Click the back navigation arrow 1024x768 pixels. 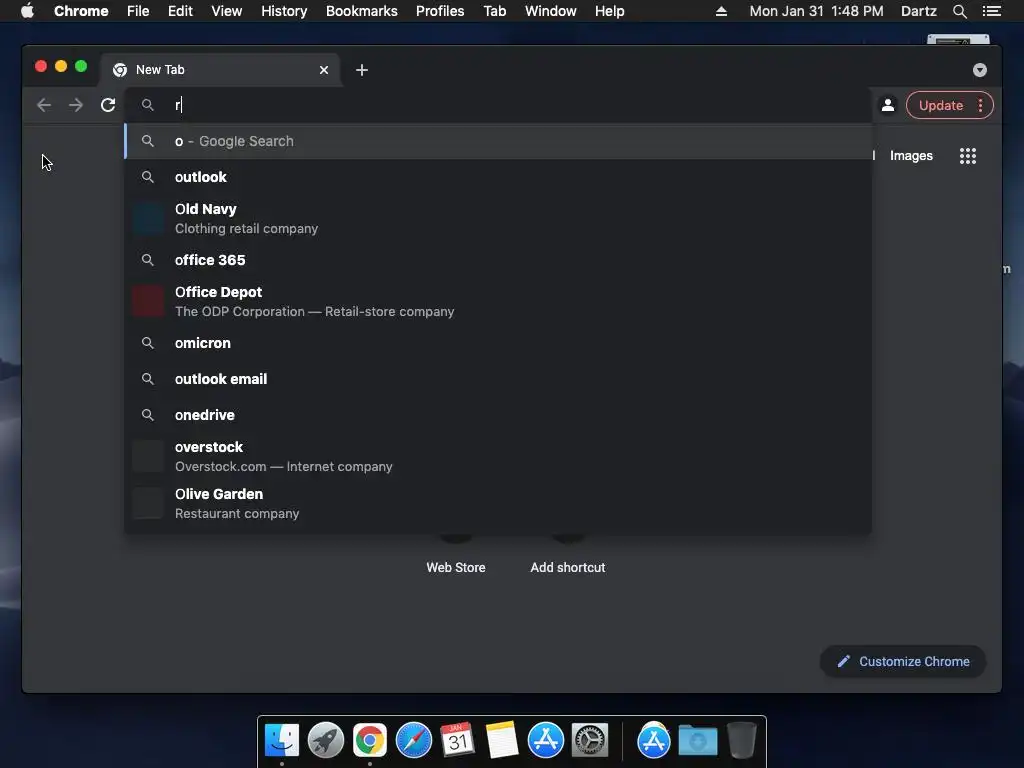tap(44, 105)
